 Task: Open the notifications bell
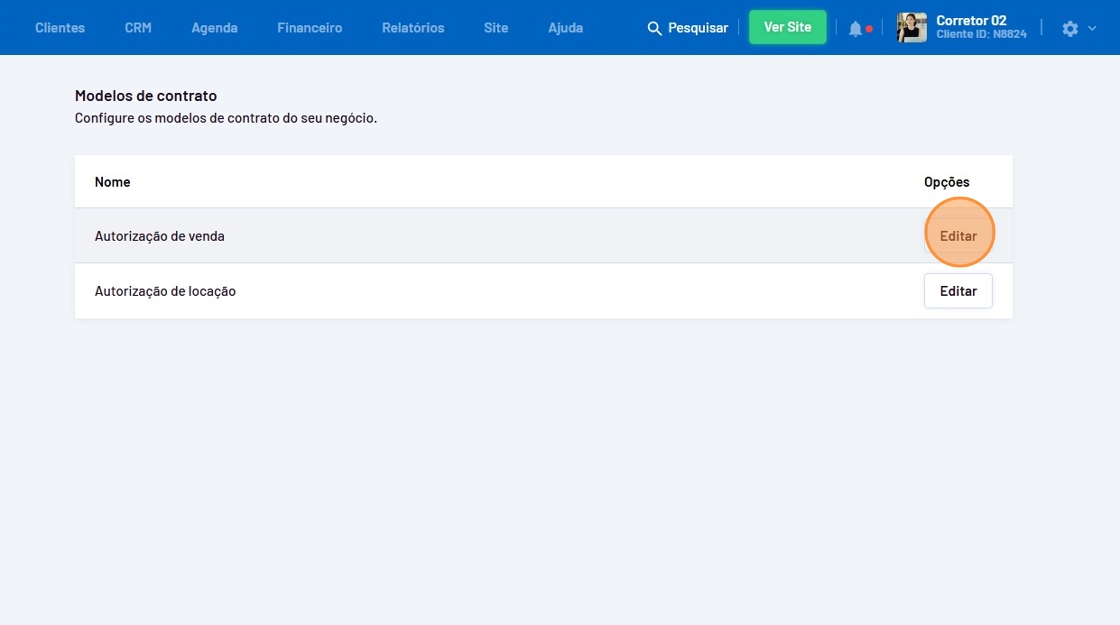point(855,29)
